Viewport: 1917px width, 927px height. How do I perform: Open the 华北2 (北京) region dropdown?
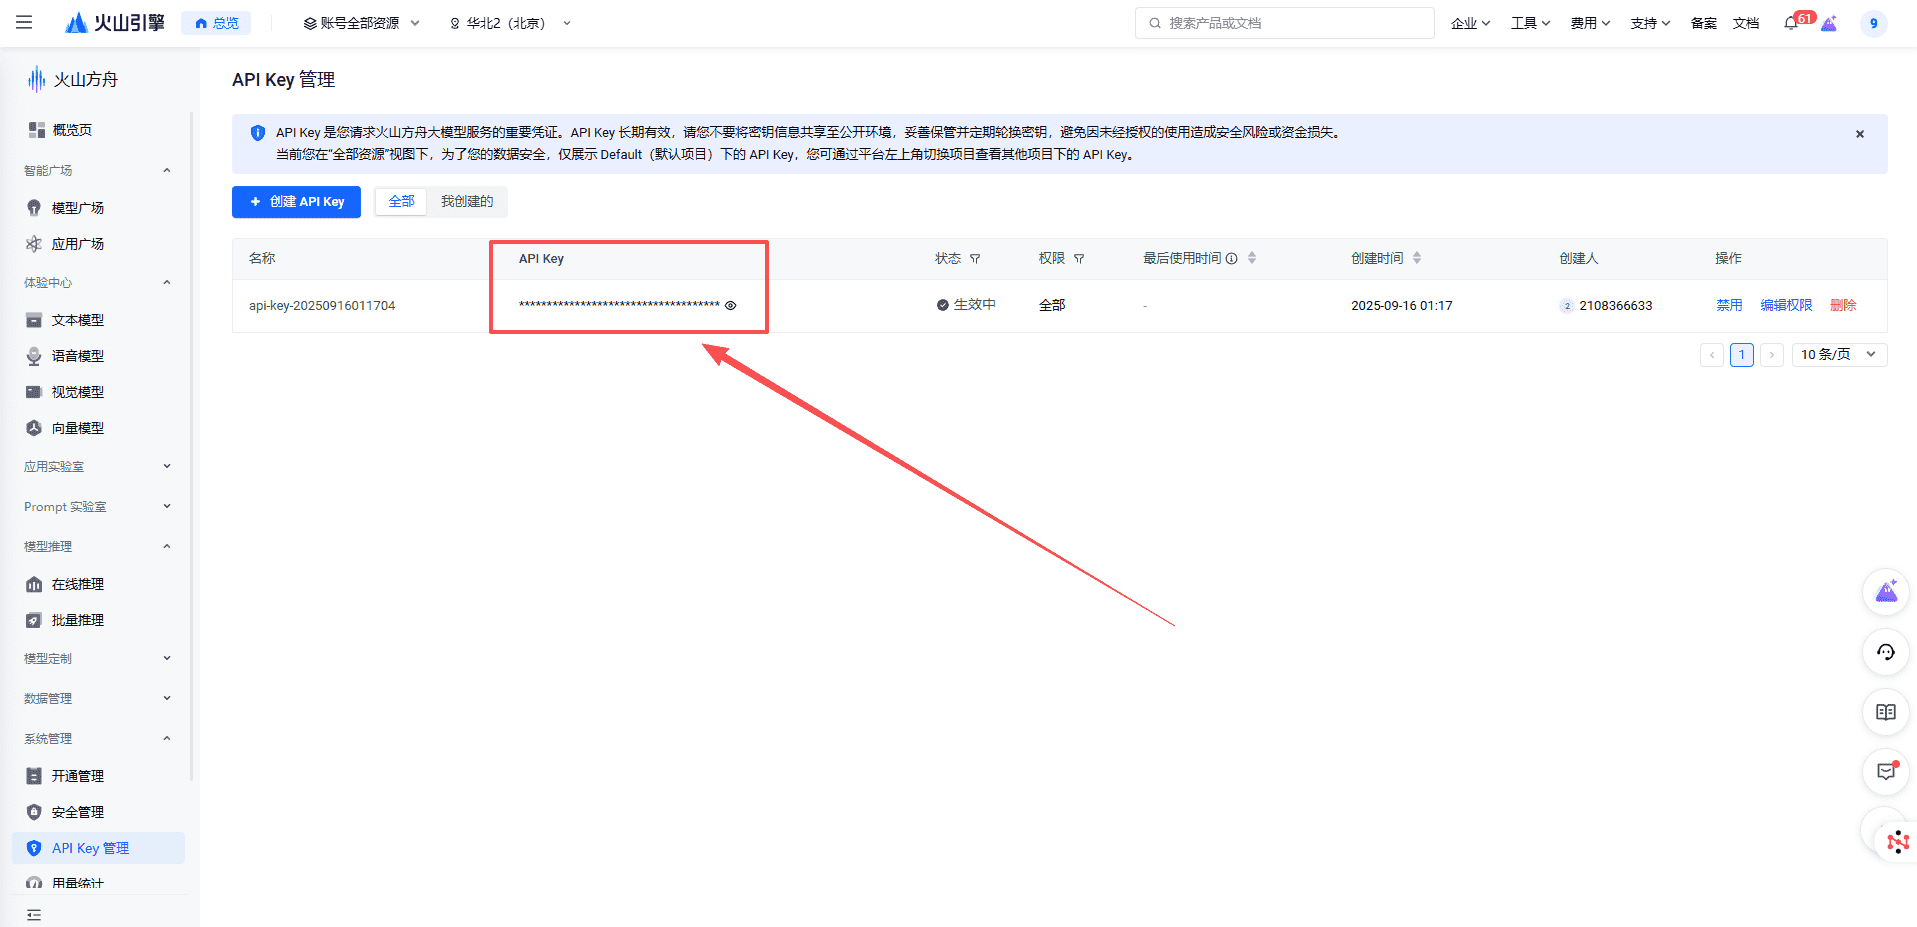click(x=510, y=23)
